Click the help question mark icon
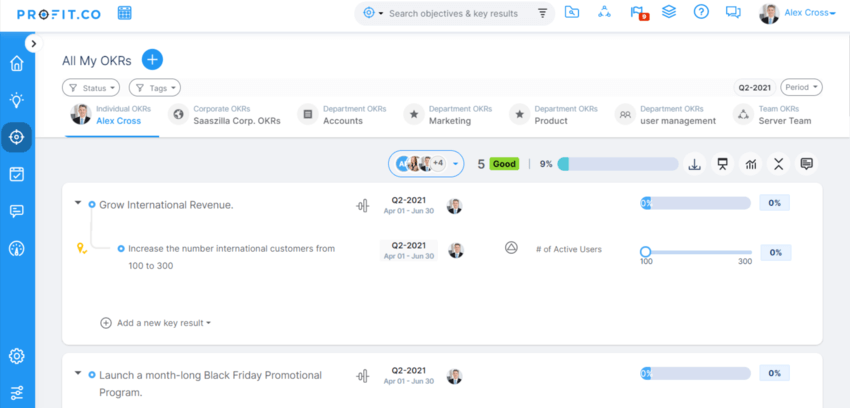 pyautogui.click(x=701, y=13)
